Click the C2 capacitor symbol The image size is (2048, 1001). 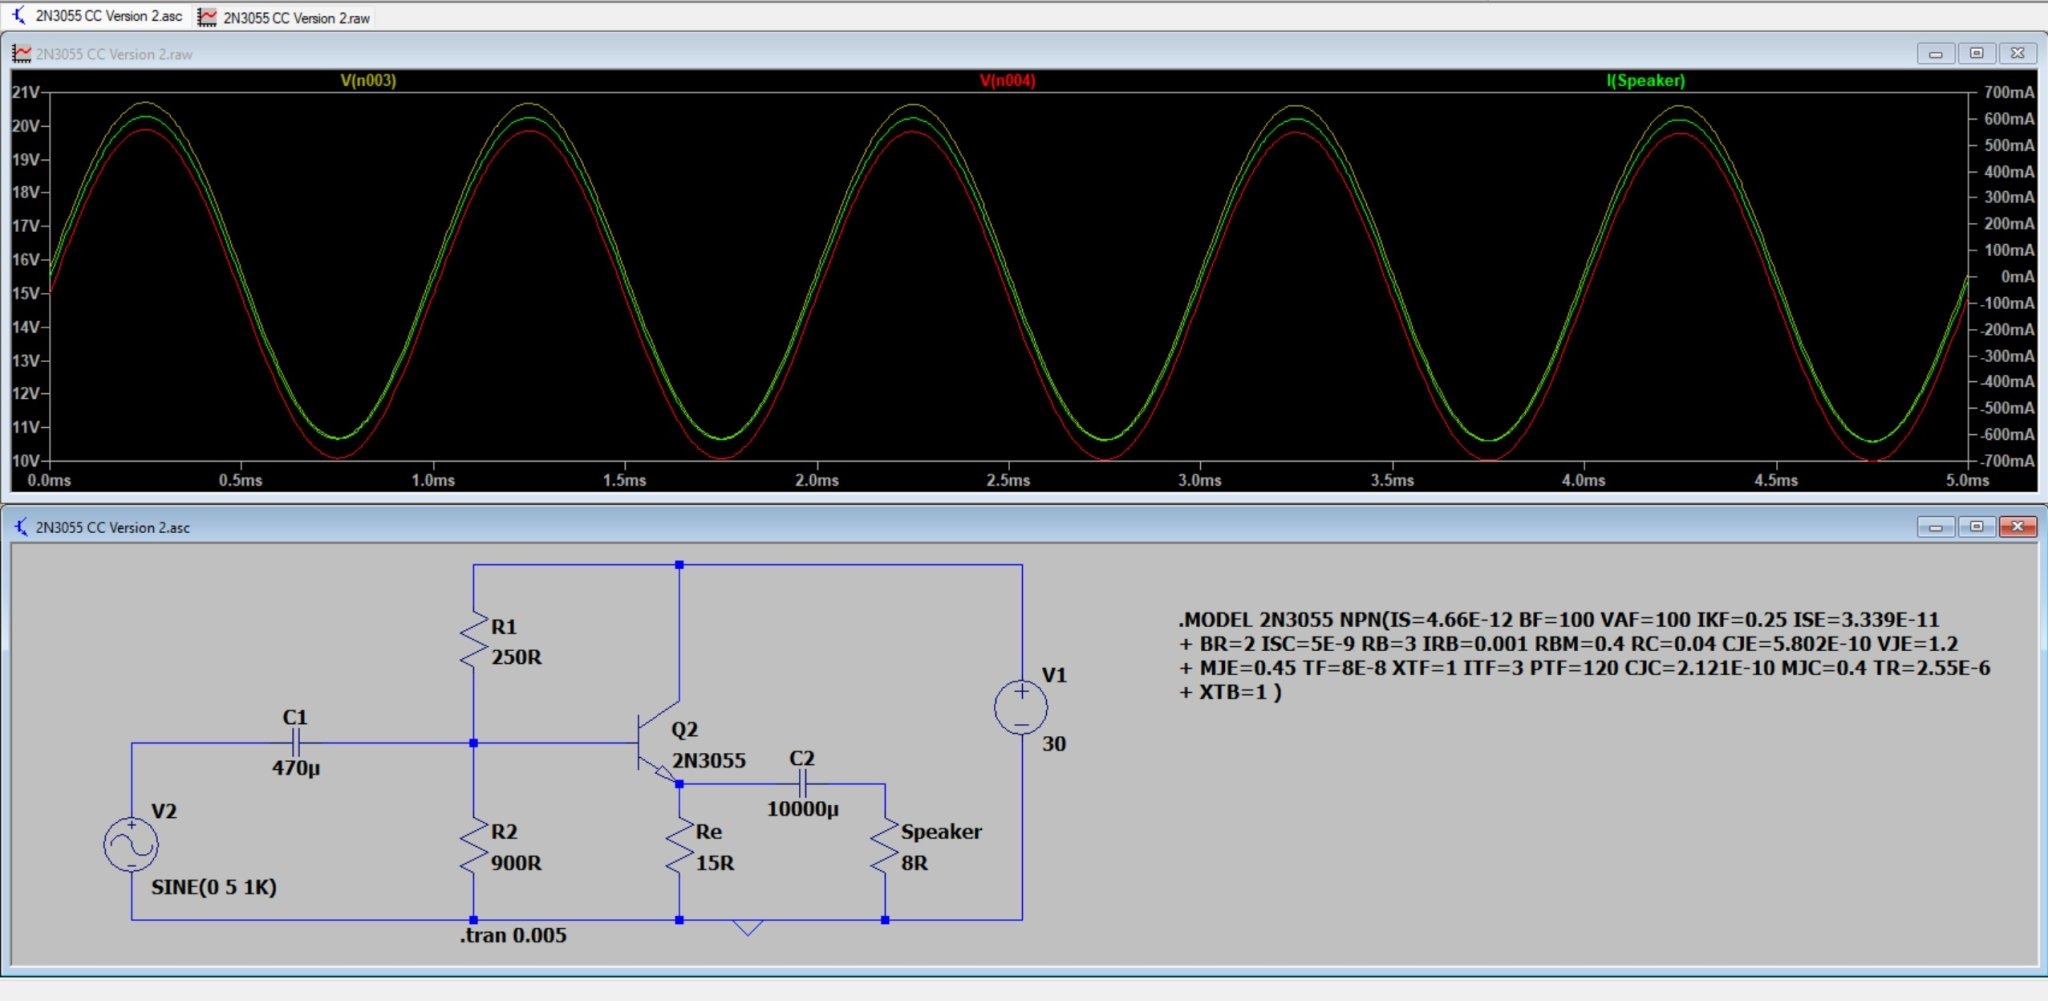point(802,783)
